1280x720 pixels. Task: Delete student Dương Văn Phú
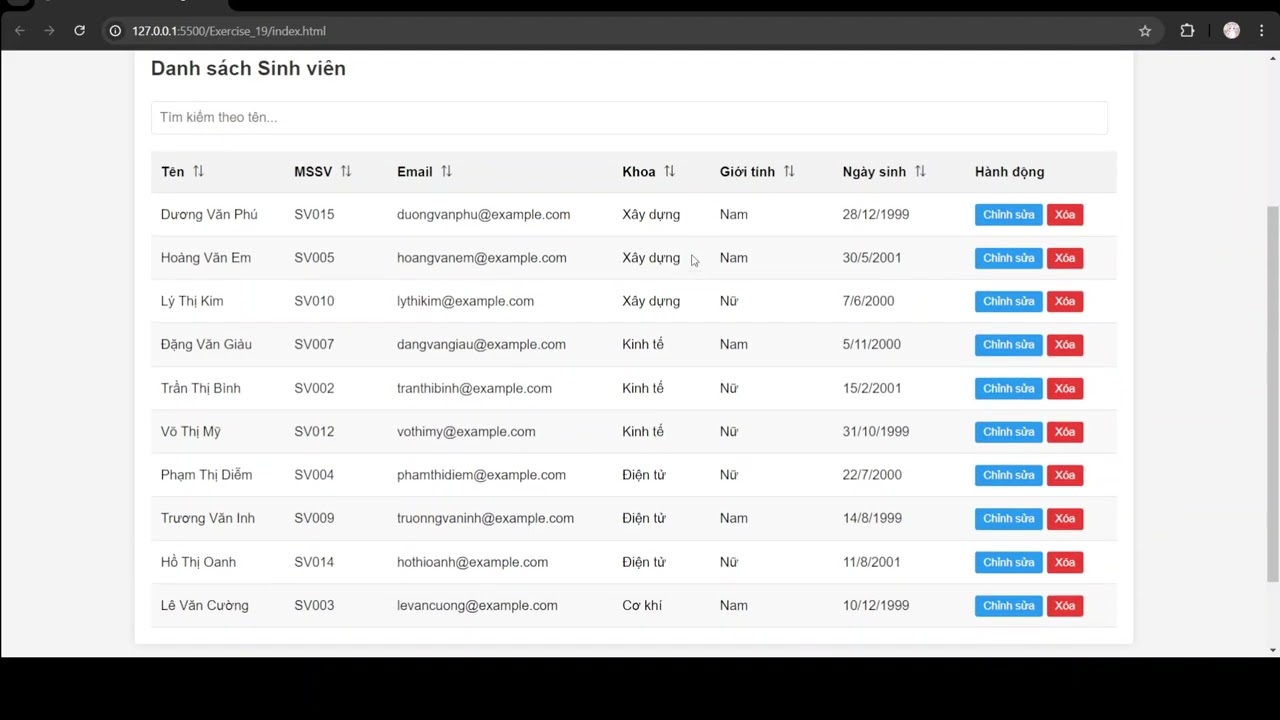click(x=1064, y=215)
